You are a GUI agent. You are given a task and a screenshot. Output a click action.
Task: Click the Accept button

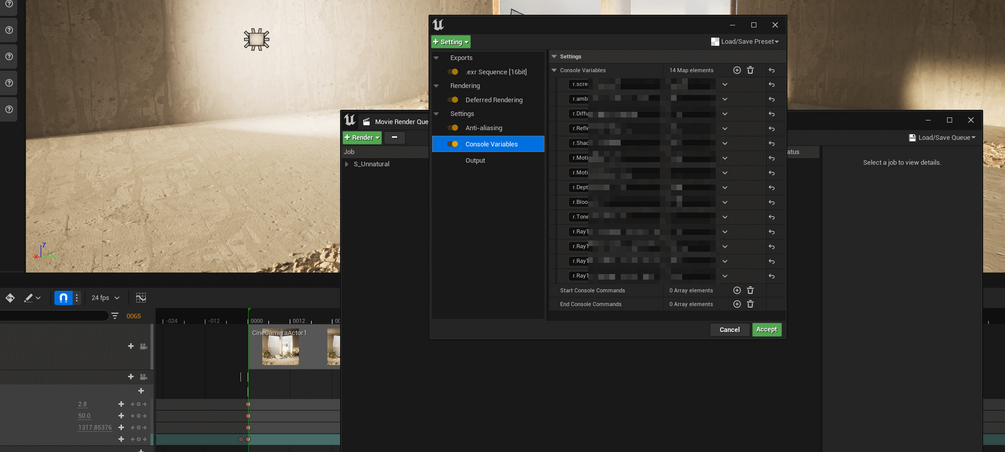767,330
